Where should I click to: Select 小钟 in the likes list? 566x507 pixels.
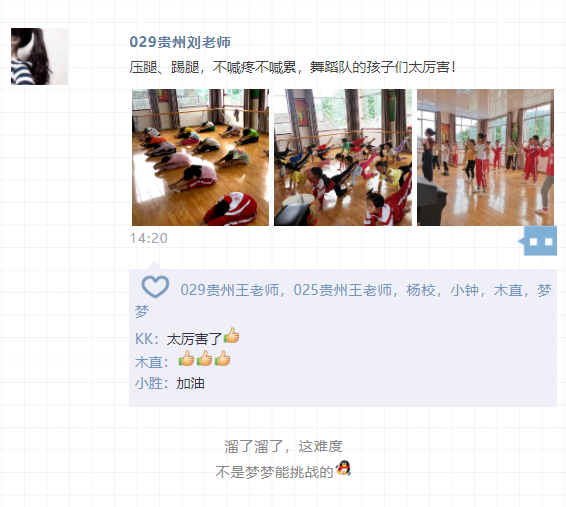[x=465, y=290]
